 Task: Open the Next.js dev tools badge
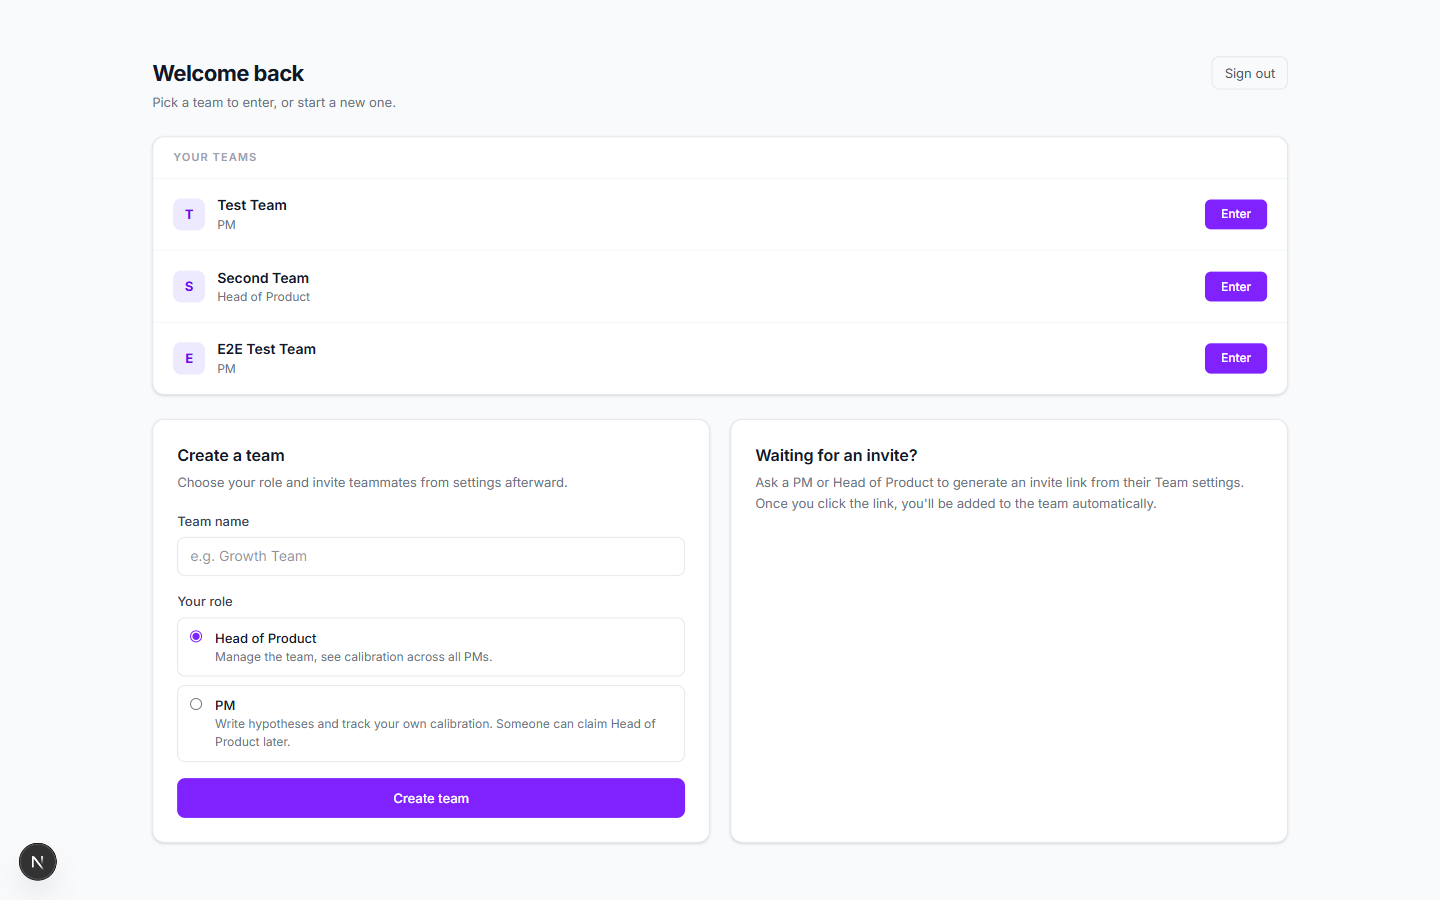pos(38,862)
